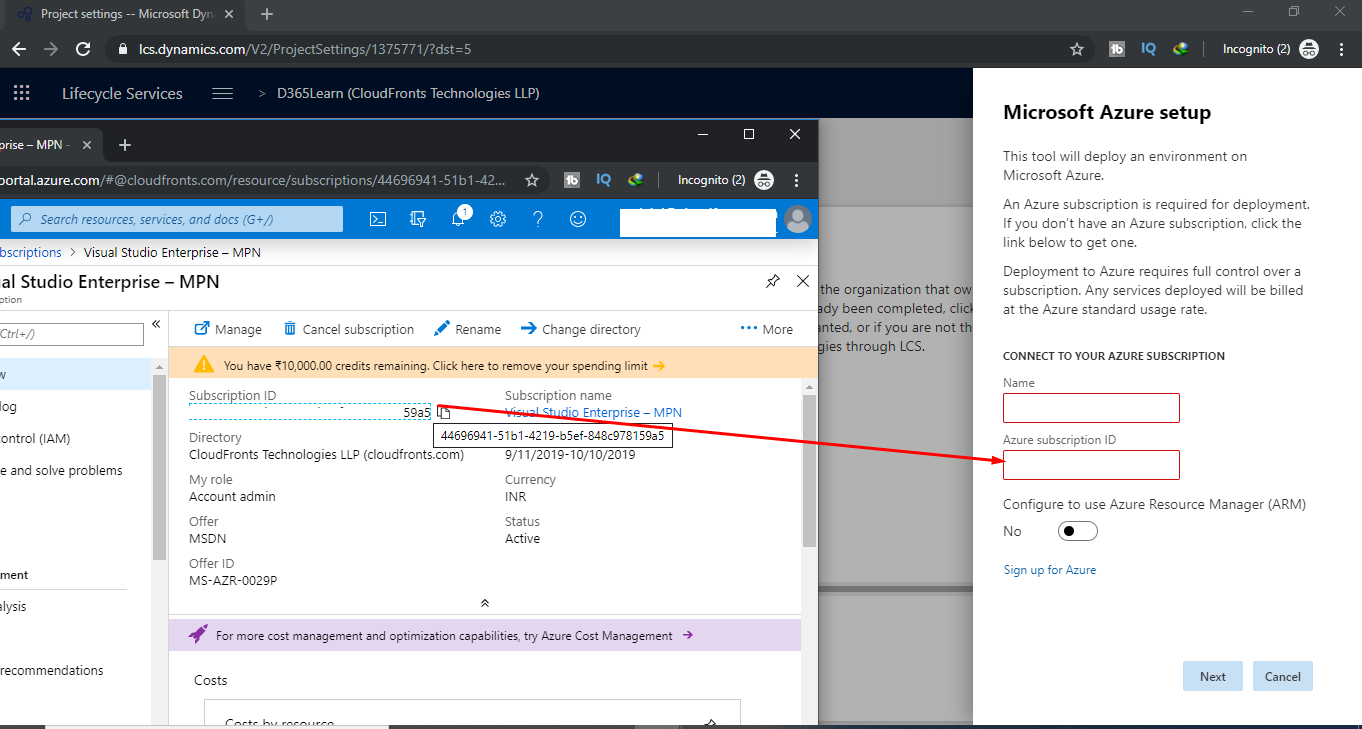
Task: Open the Sign up for Azure link
Action: click(1049, 570)
